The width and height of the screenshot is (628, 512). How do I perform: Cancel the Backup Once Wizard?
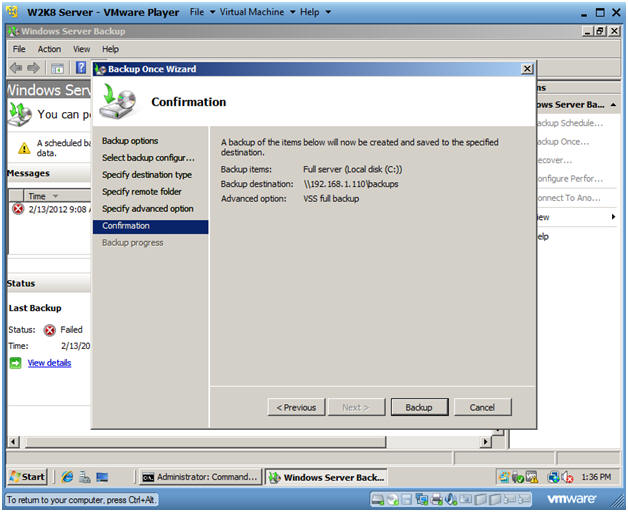tap(482, 407)
